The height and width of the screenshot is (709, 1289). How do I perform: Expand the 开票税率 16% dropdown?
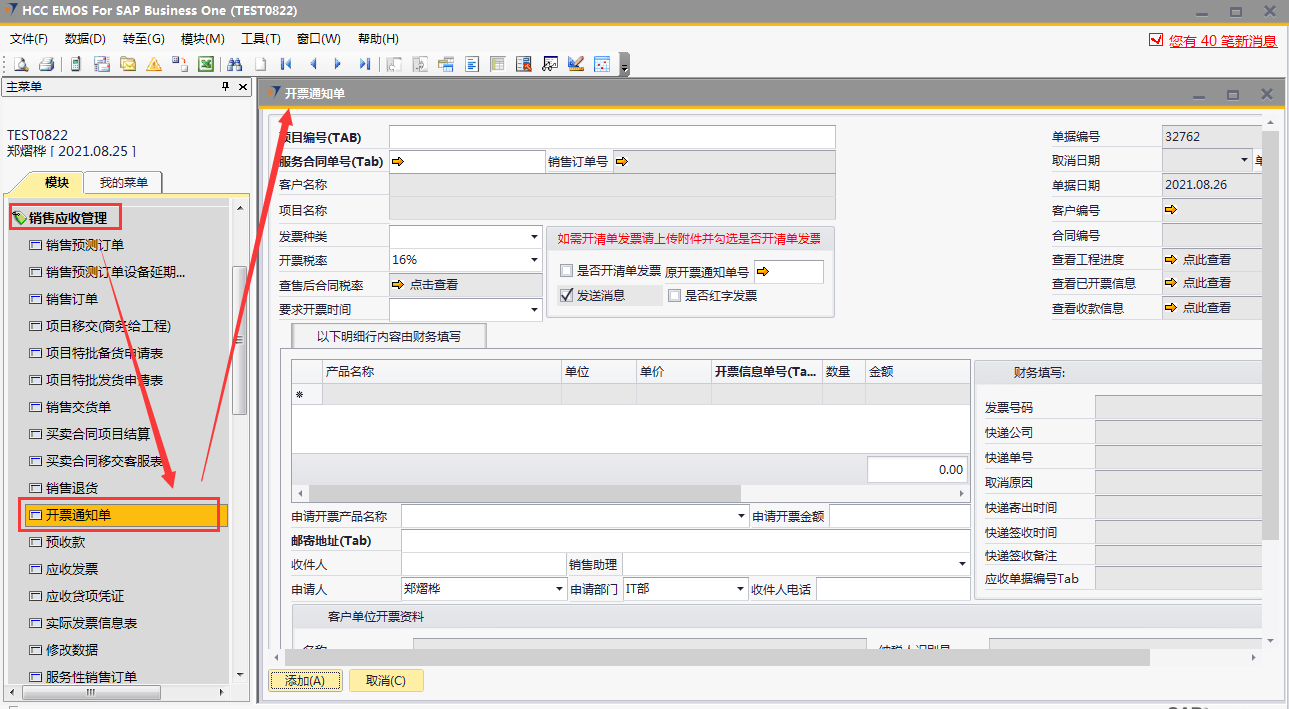(x=534, y=260)
